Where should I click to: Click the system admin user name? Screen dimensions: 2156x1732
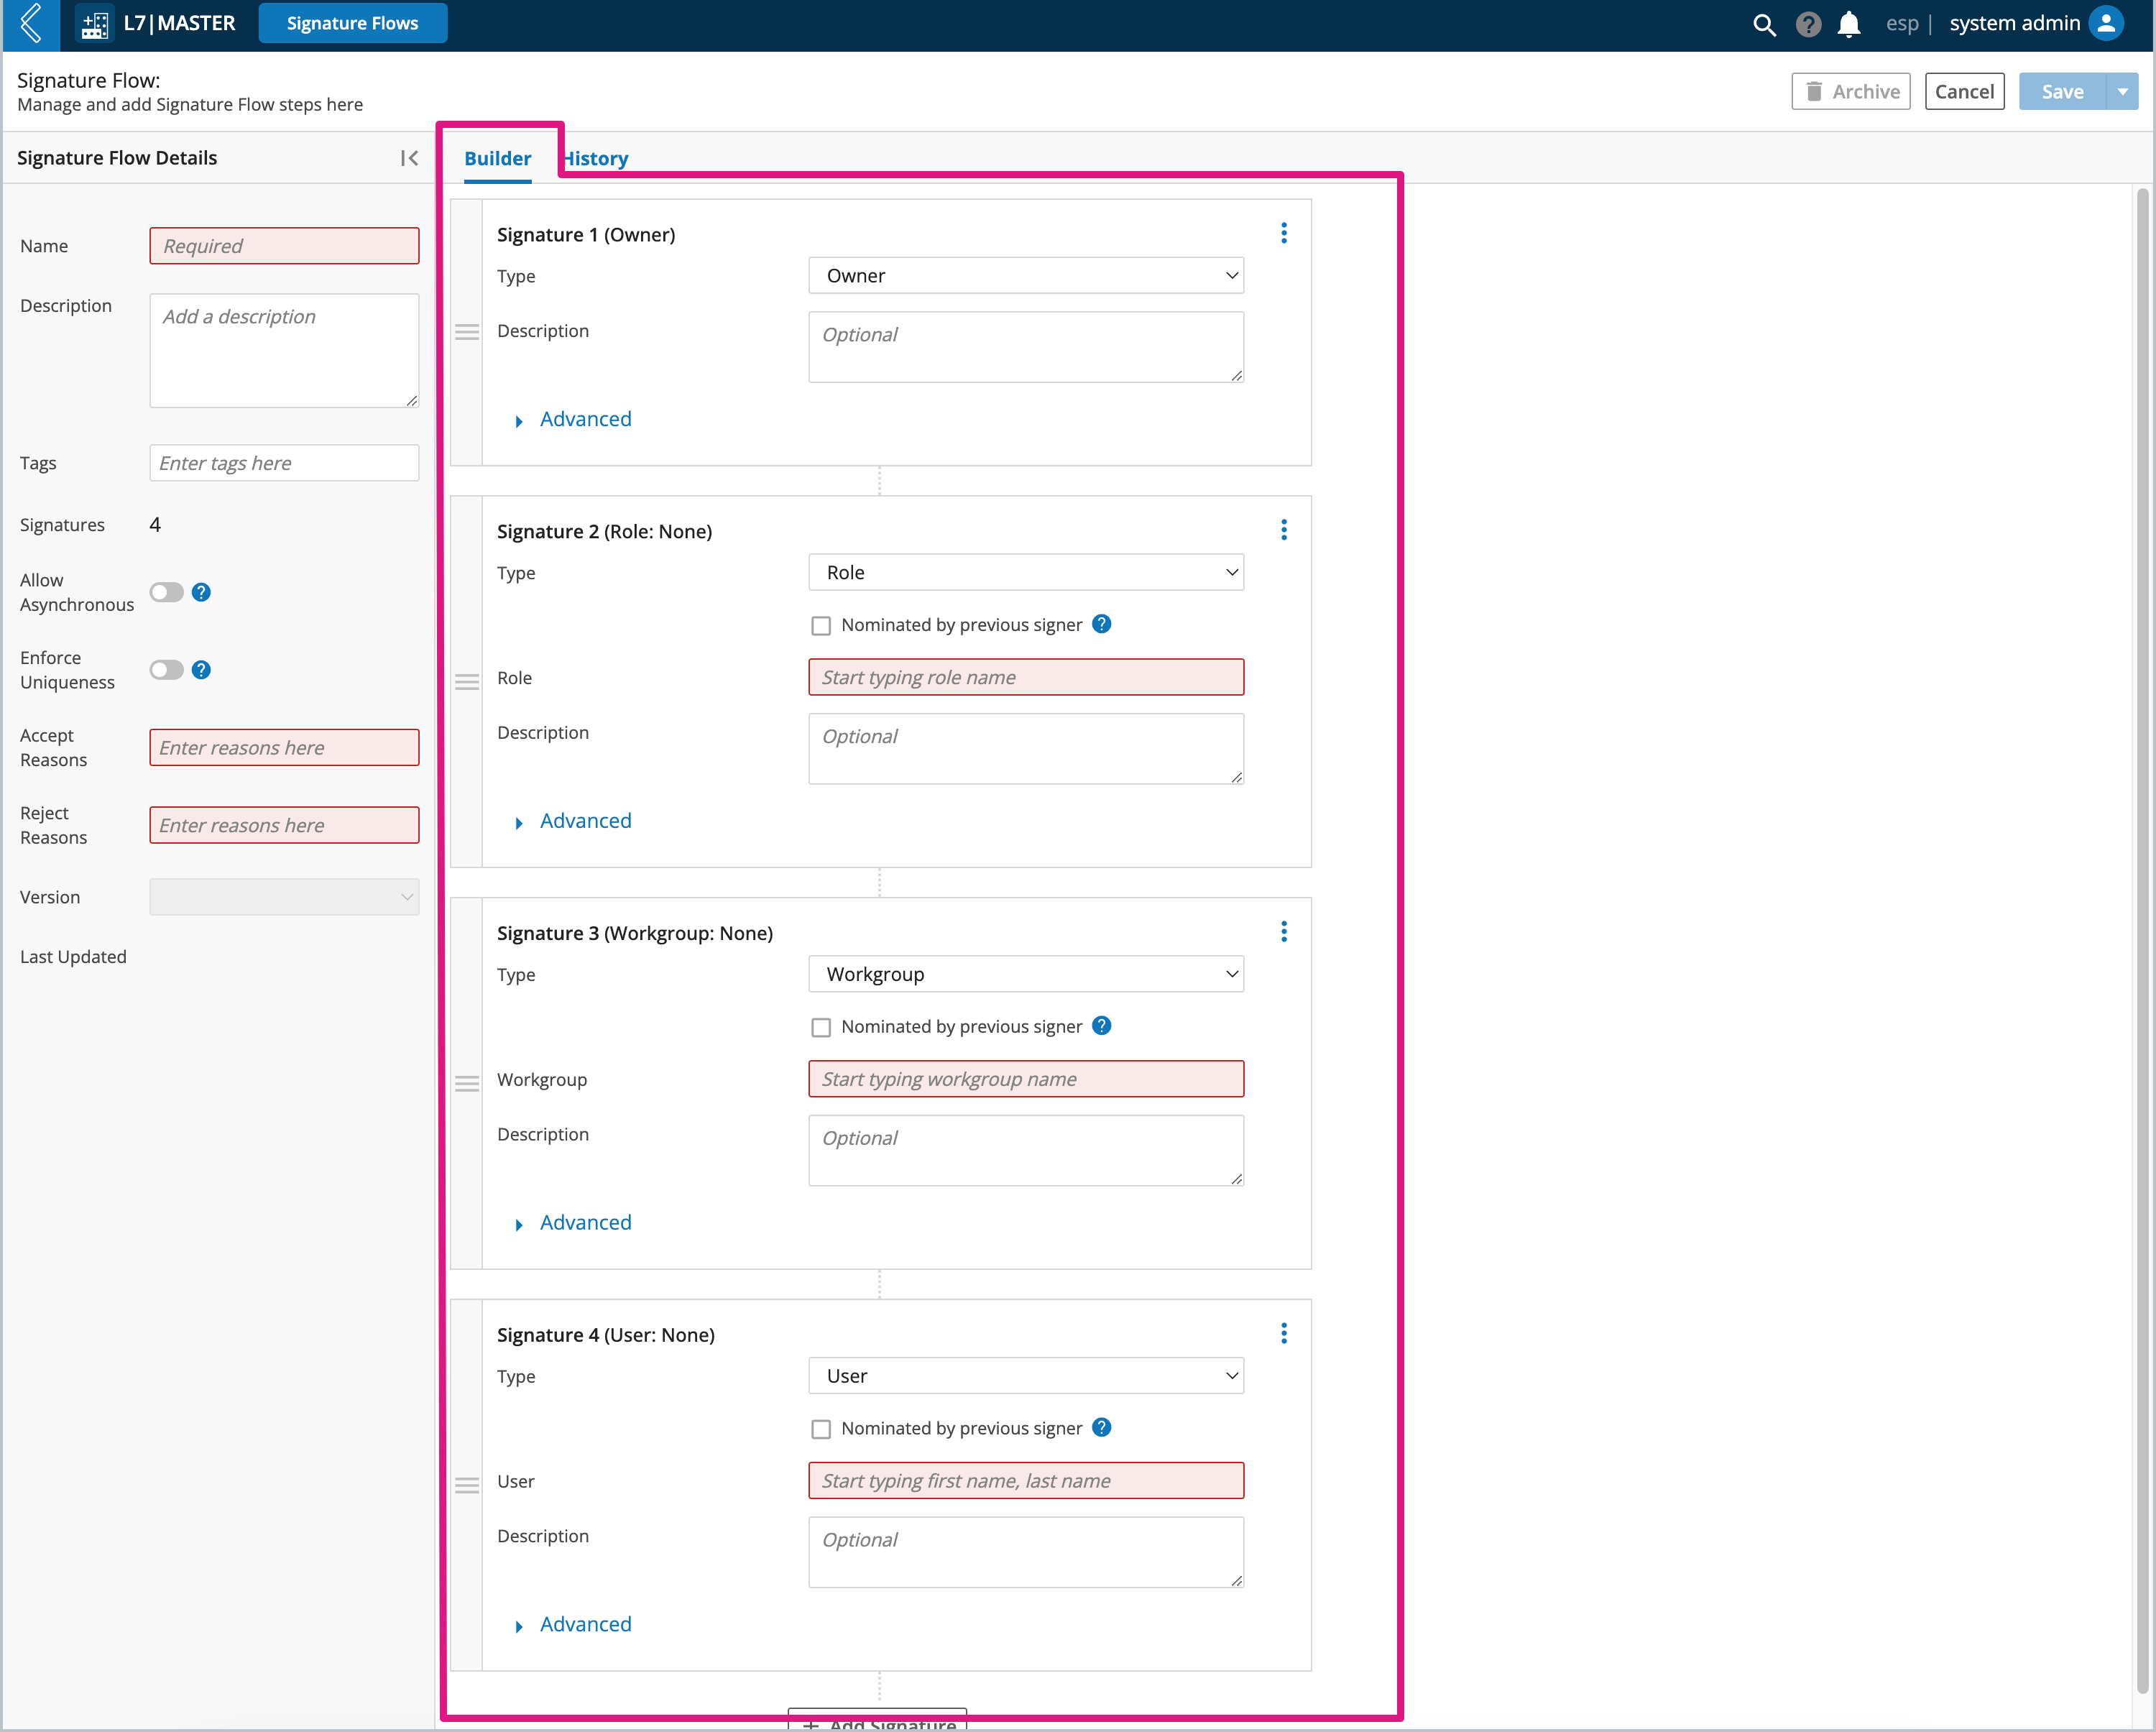[2014, 23]
